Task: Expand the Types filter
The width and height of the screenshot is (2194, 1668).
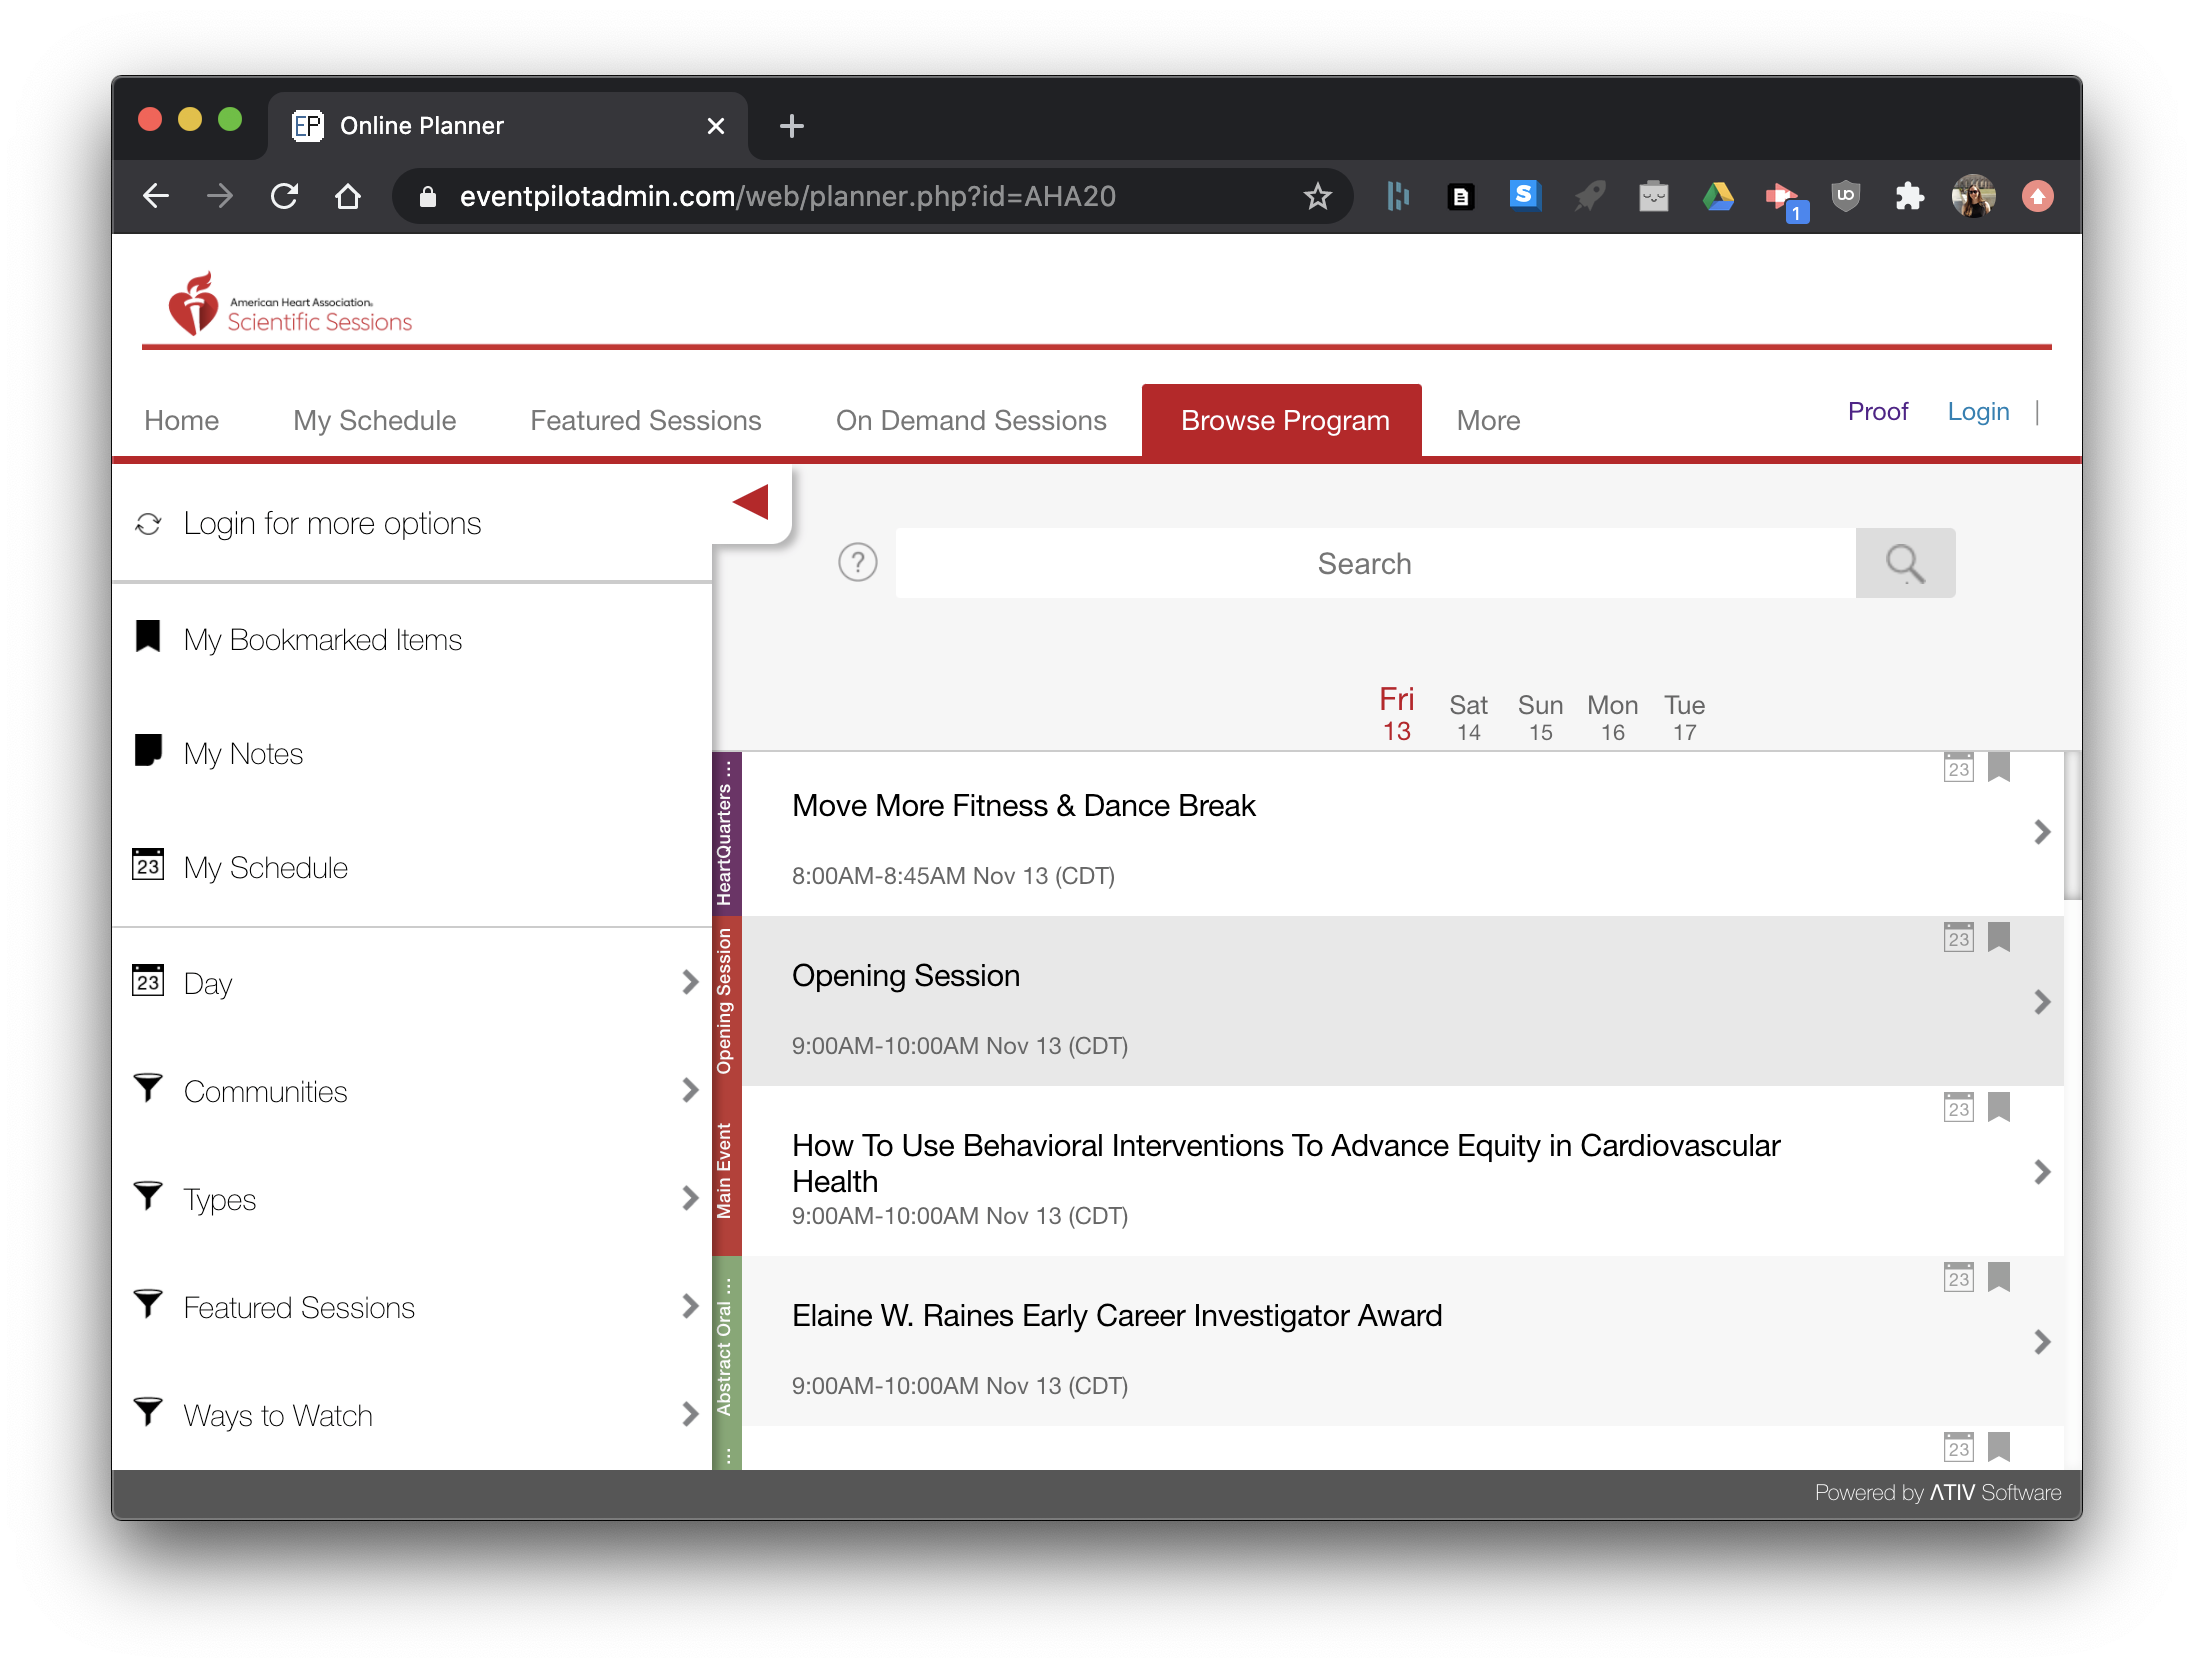Action: pos(689,1198)
